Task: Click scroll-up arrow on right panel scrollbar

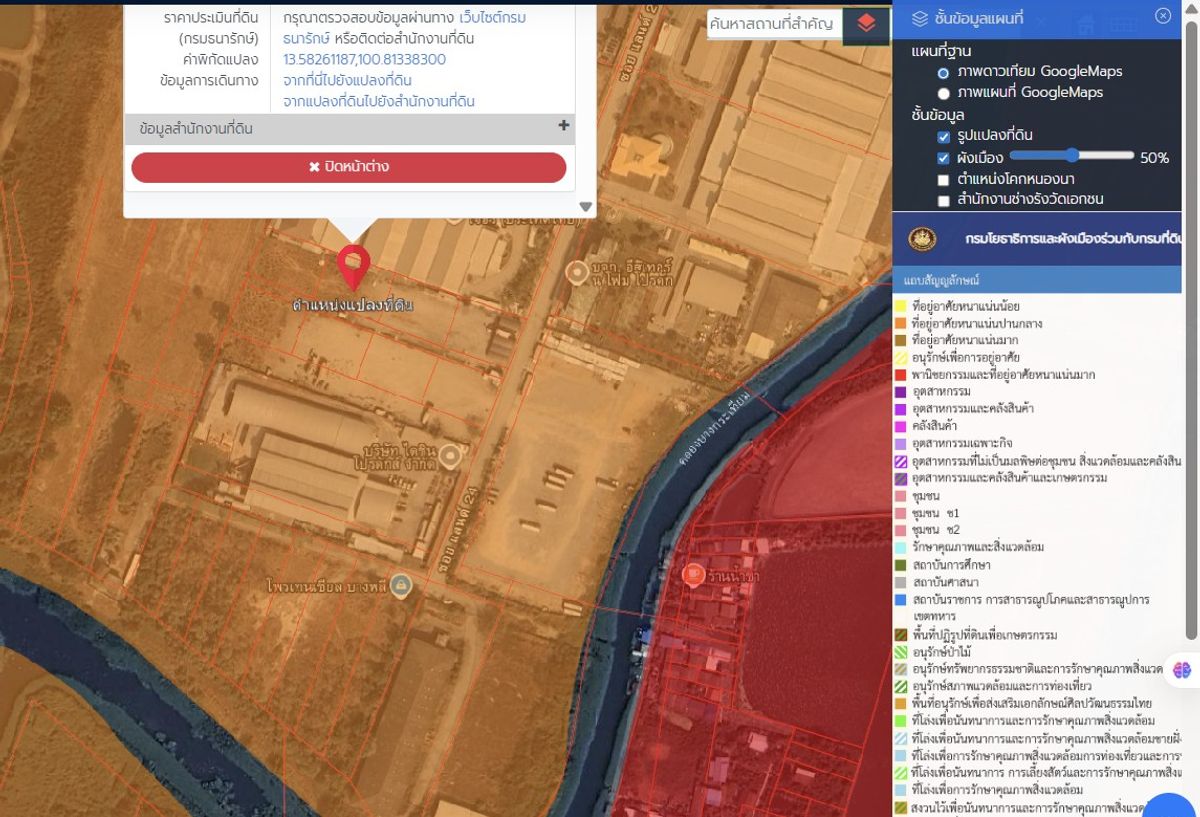Action: pyautogui.click(x=1191, y=8)
